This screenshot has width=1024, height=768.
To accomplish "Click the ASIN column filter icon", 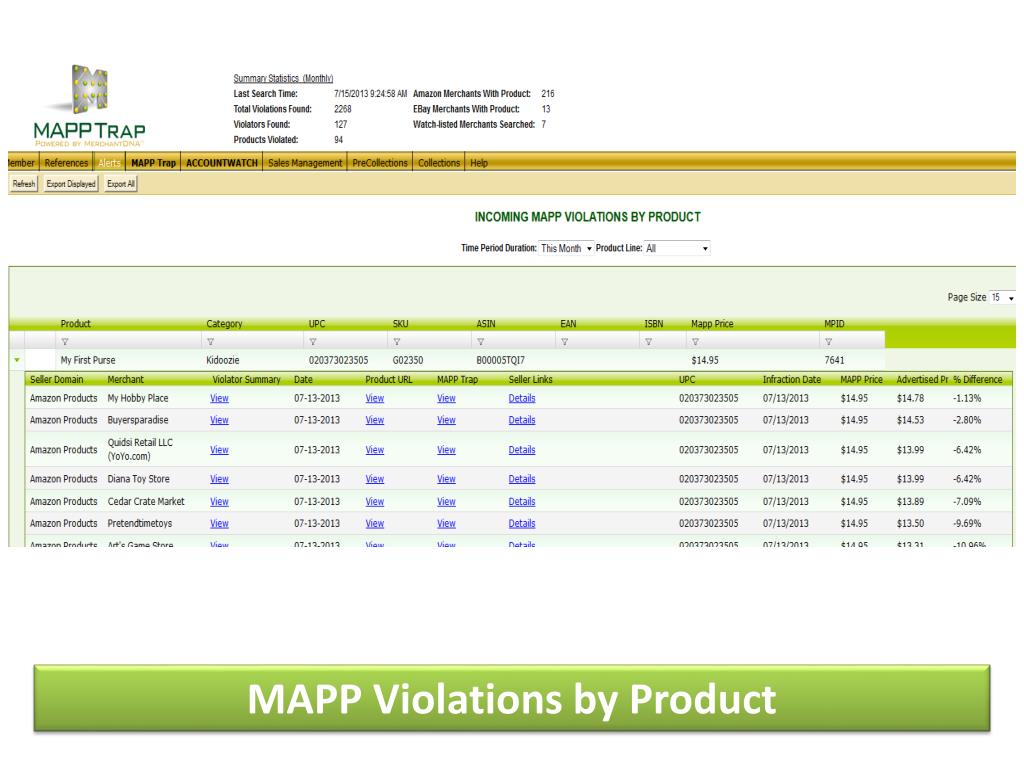I will (x=481, y=342).
